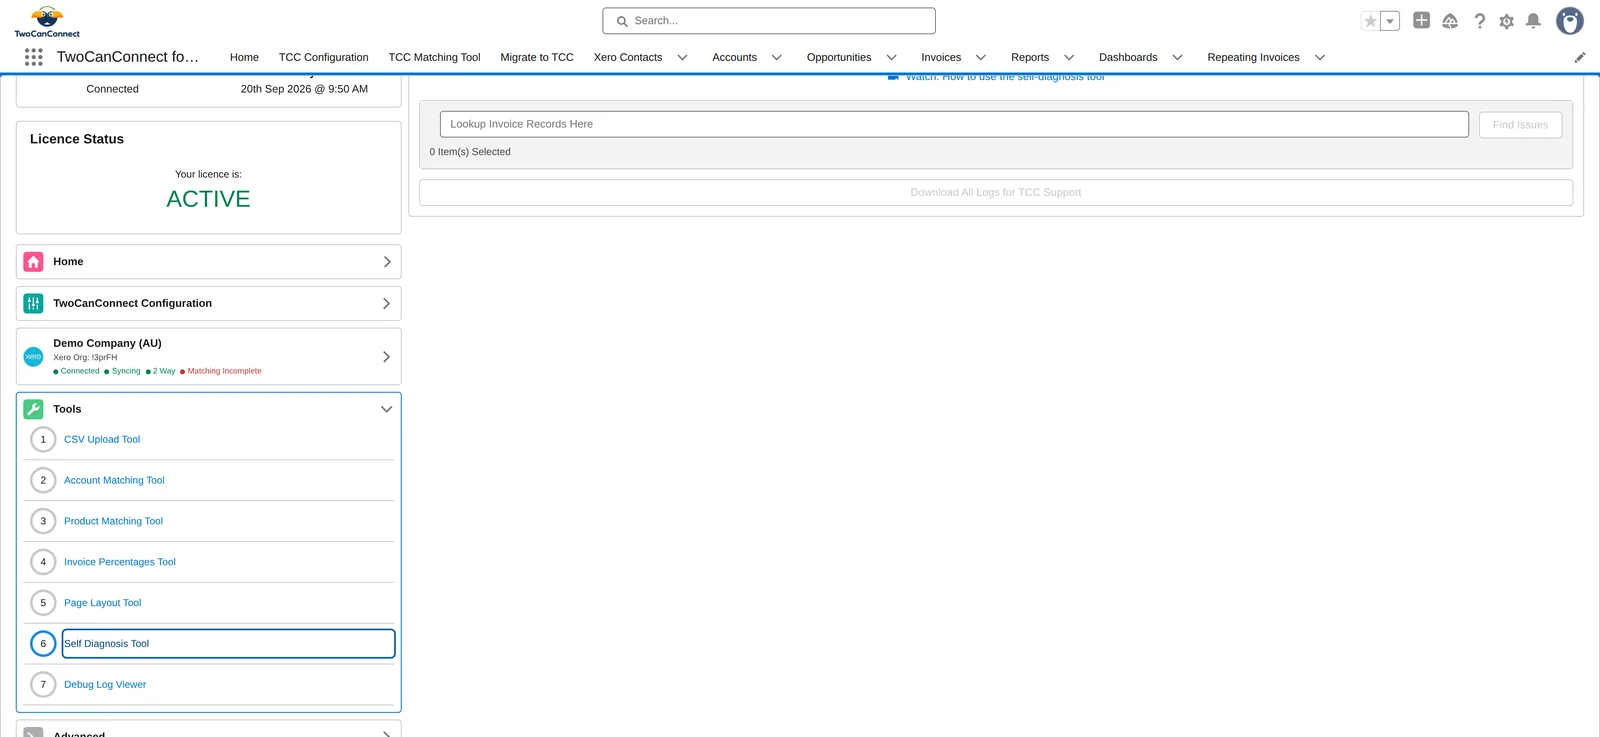This screenshot has width=1600, height=737.
Task: Open the Debug Log Viewer link
Action: (x=105, y=685)
